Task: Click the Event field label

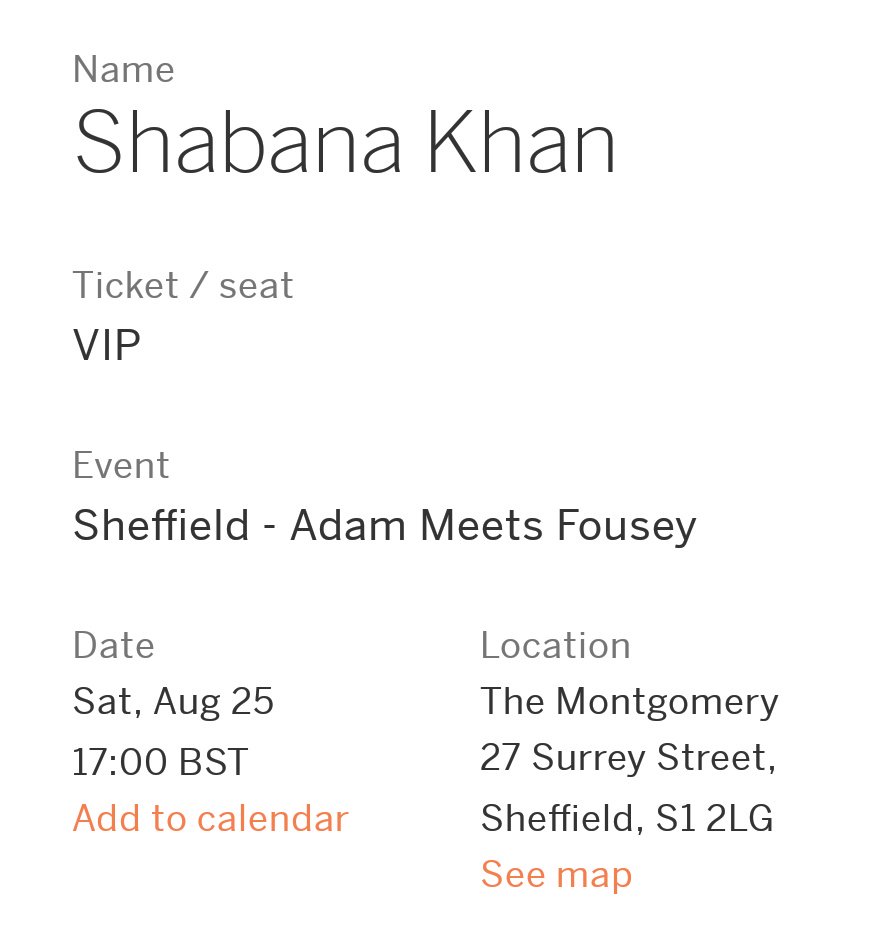Action: [121, 465]
